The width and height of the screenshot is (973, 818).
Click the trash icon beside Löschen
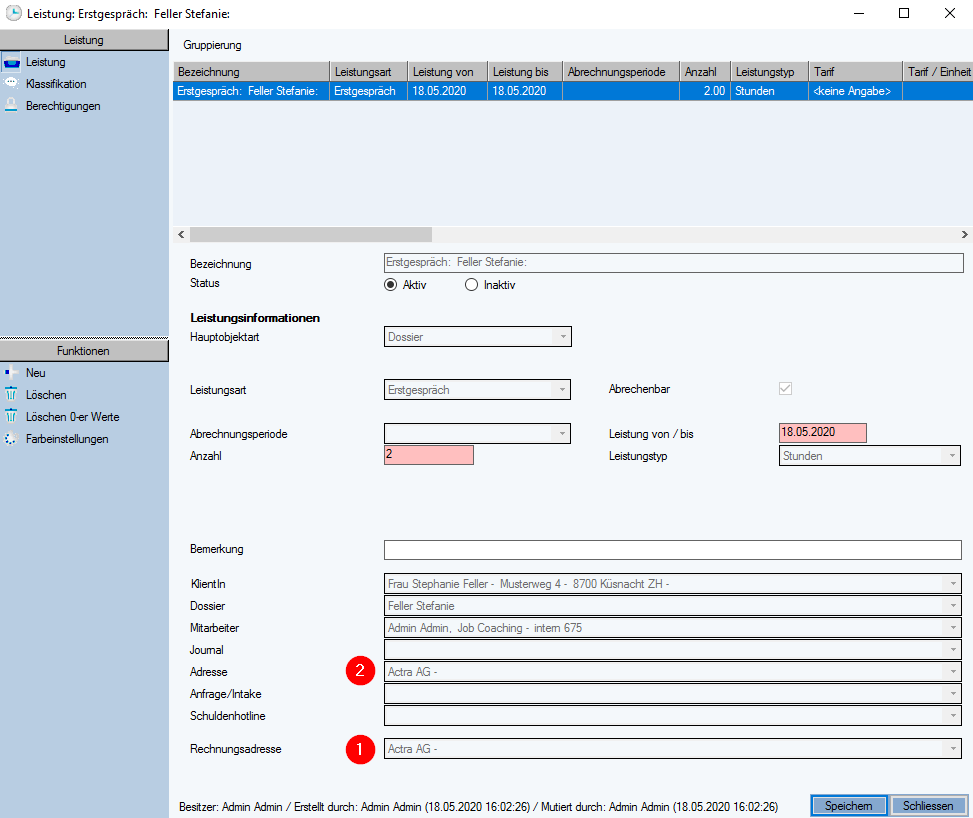pyautogui.click(x=11, y=395)
